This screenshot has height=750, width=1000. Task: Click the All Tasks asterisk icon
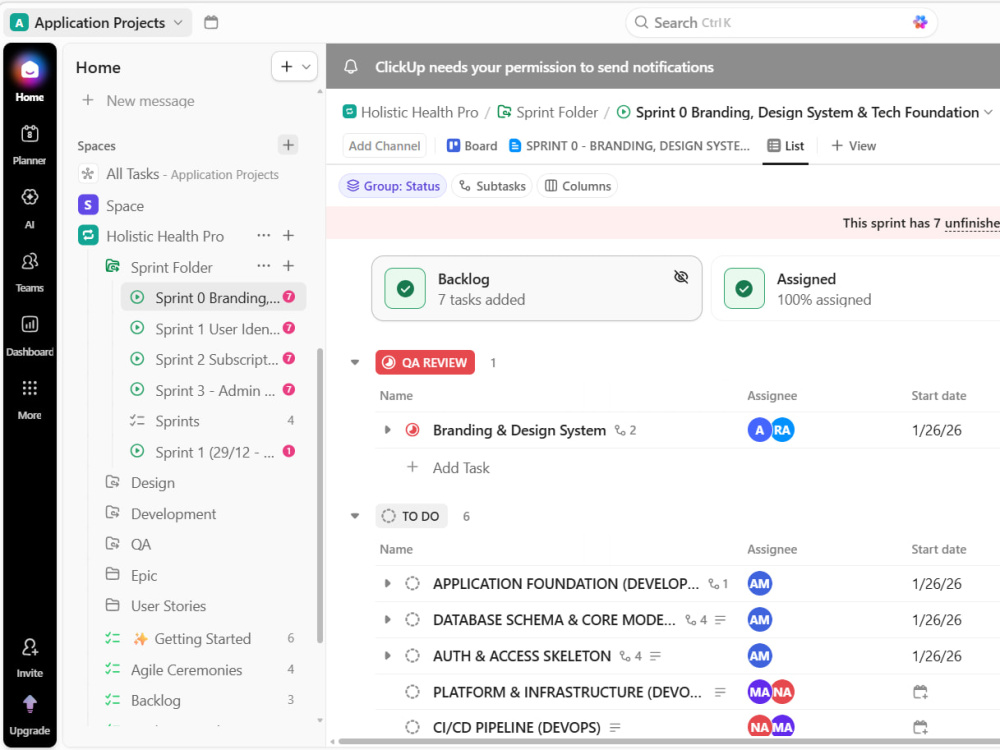[x=88, y=173]
